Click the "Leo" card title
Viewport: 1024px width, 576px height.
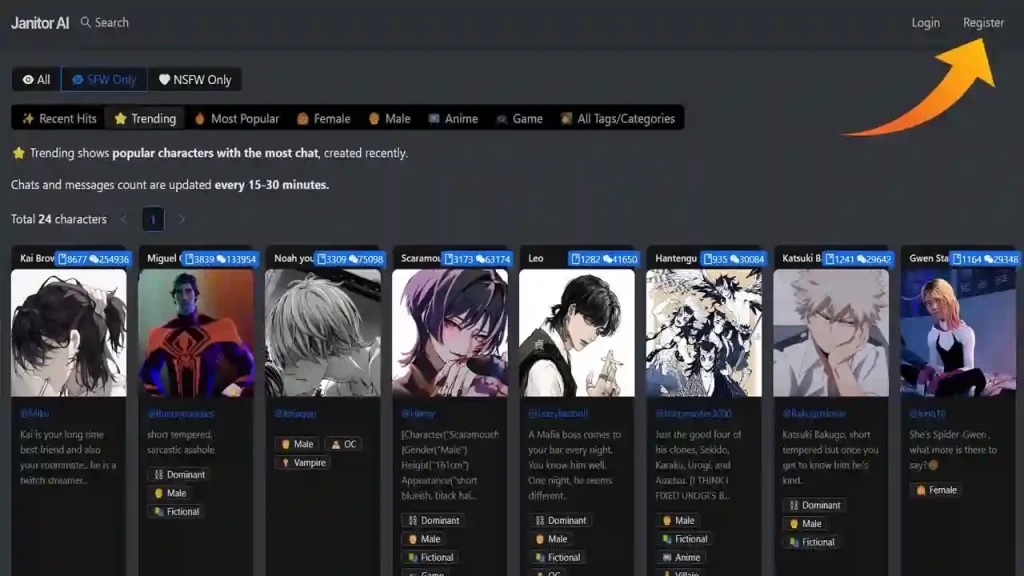click(536, 259)
